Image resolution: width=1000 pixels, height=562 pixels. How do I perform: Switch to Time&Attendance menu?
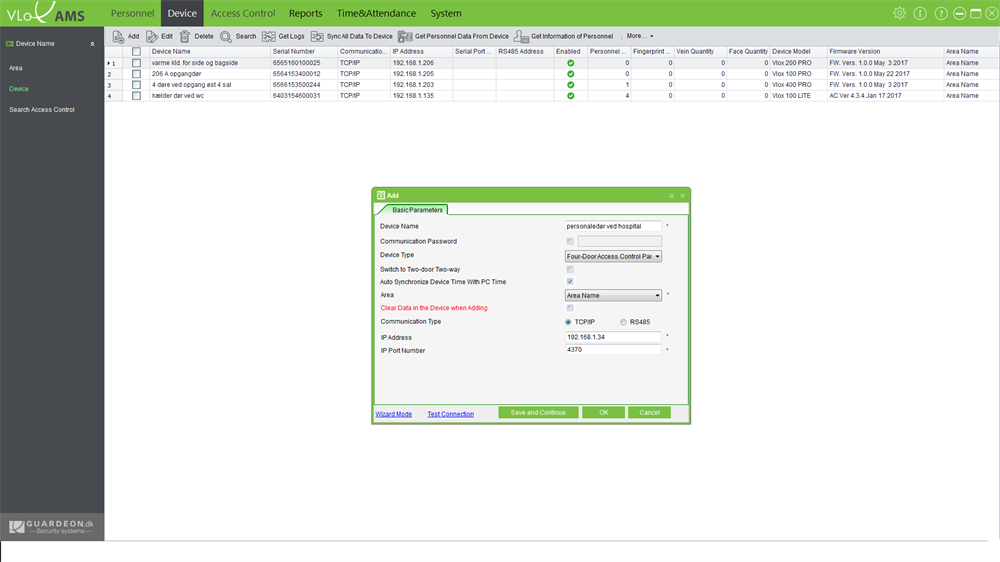click(376, 13)
